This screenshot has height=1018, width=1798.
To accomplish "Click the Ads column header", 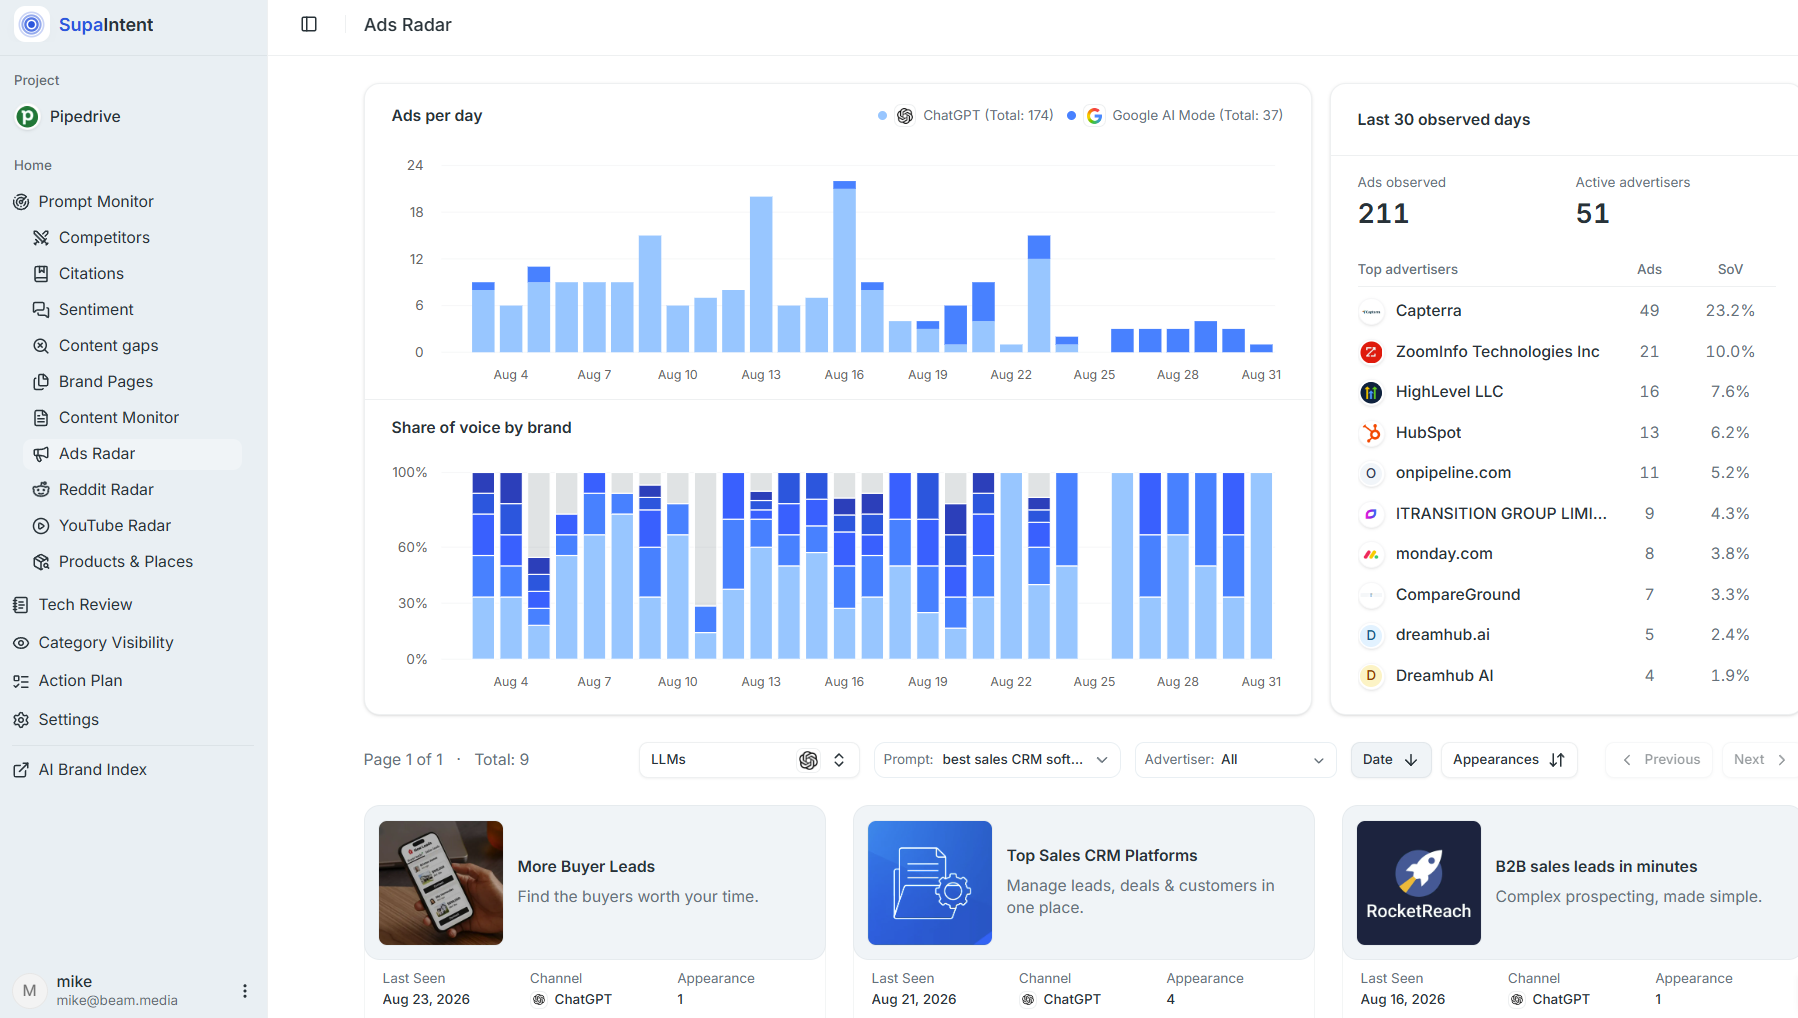I will click(1649, 270).
